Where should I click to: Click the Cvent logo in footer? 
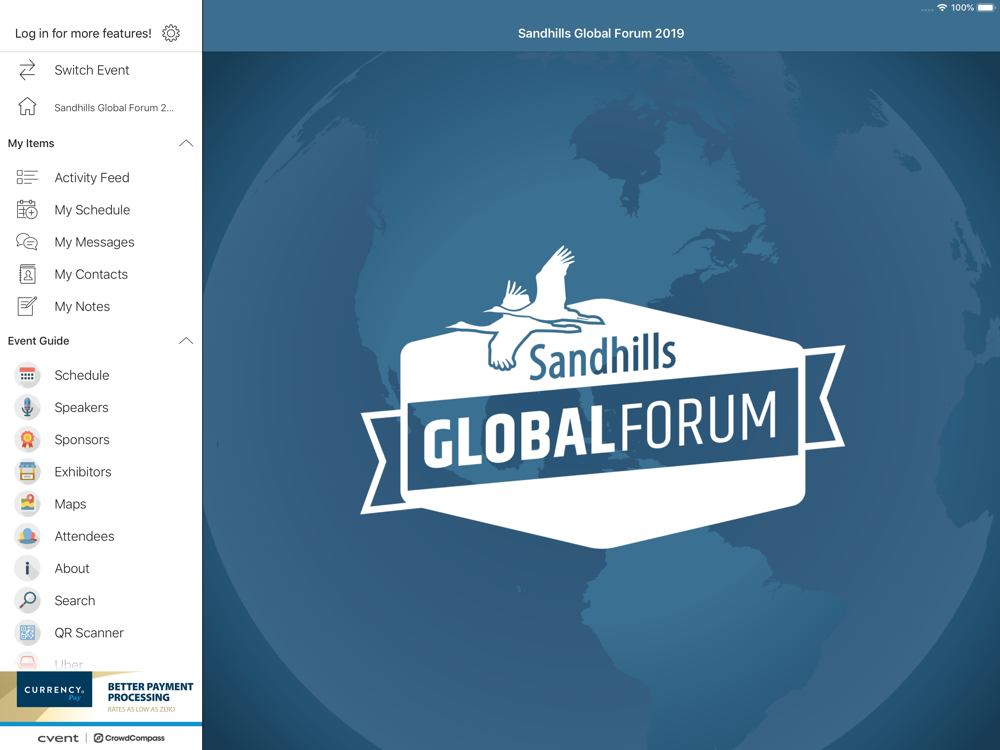click(x=58, y=738)
